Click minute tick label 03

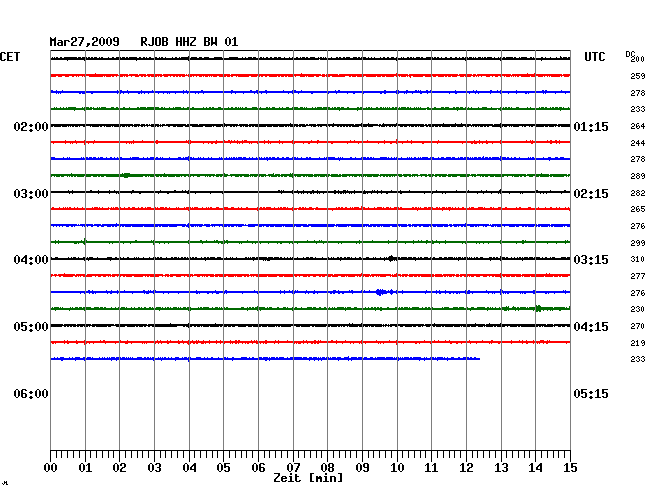coord(155,468)
